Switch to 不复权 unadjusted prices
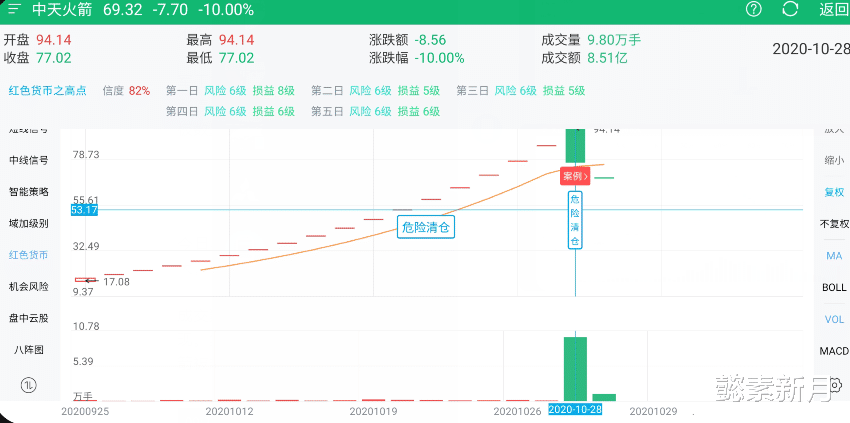Screen dimensions: 850x423 834,224
